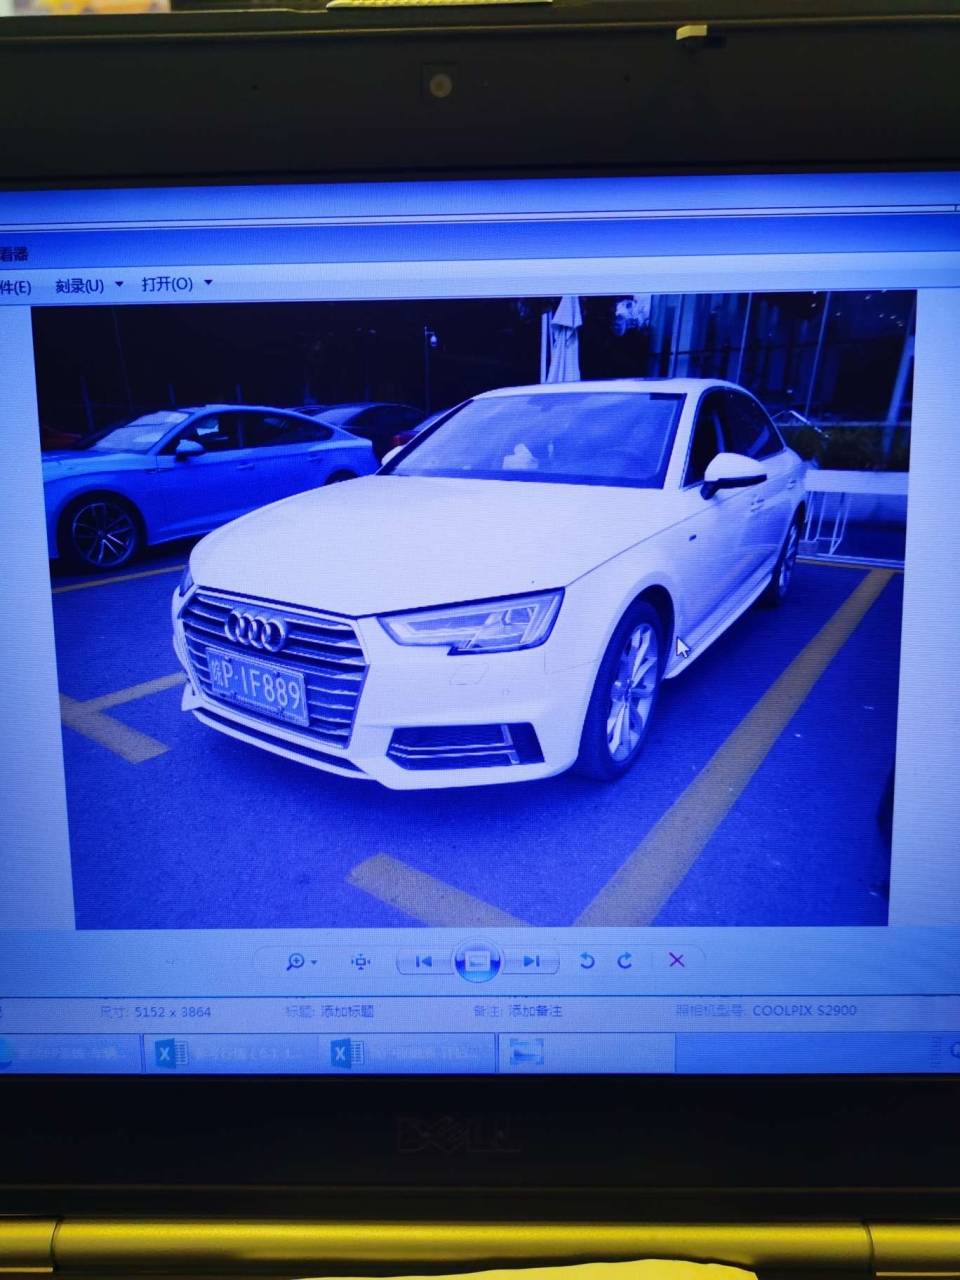Open the partly visible 件(E) menu
This screenshot has height=1280, width=960.
[15, 287]
